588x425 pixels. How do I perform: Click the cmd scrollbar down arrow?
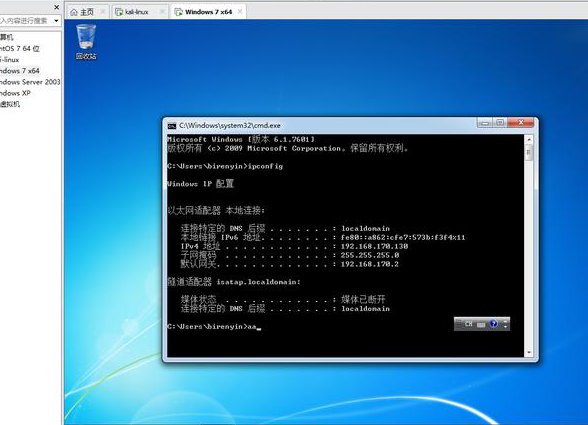pyautogui.click(x=529, y=352)
